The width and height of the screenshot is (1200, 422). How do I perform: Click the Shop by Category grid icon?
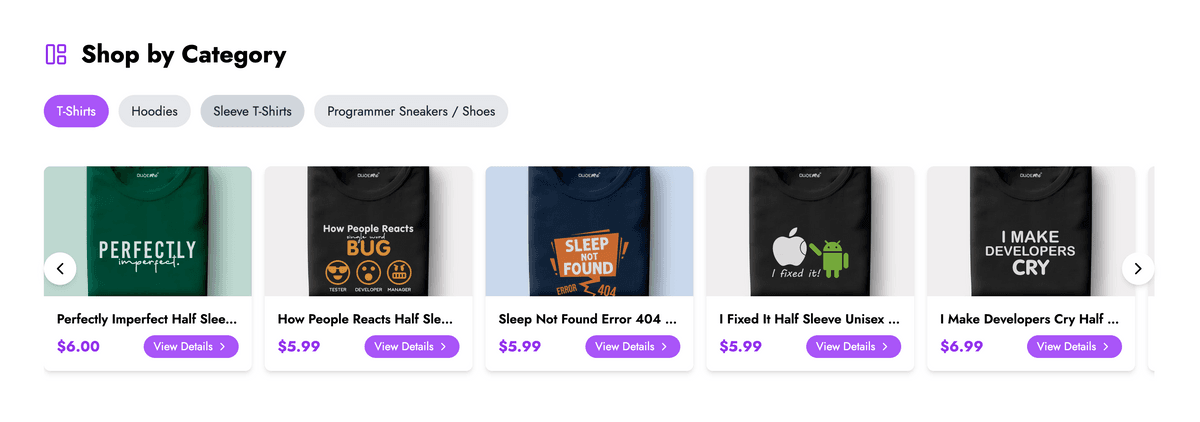tap(56, 54)
